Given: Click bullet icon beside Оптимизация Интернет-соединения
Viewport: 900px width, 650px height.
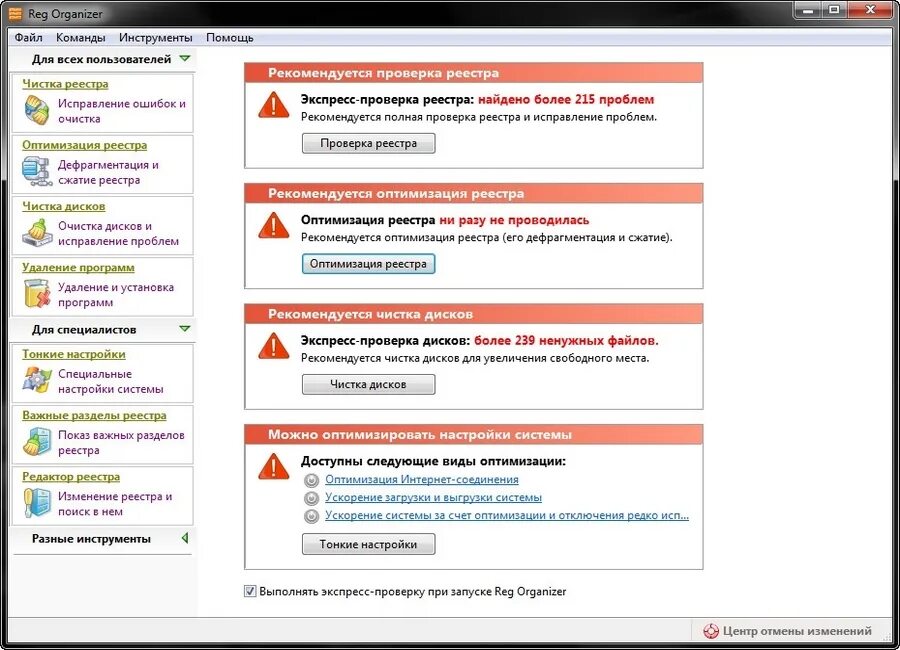Looking at the screenshot, I should tap(311, 480).
